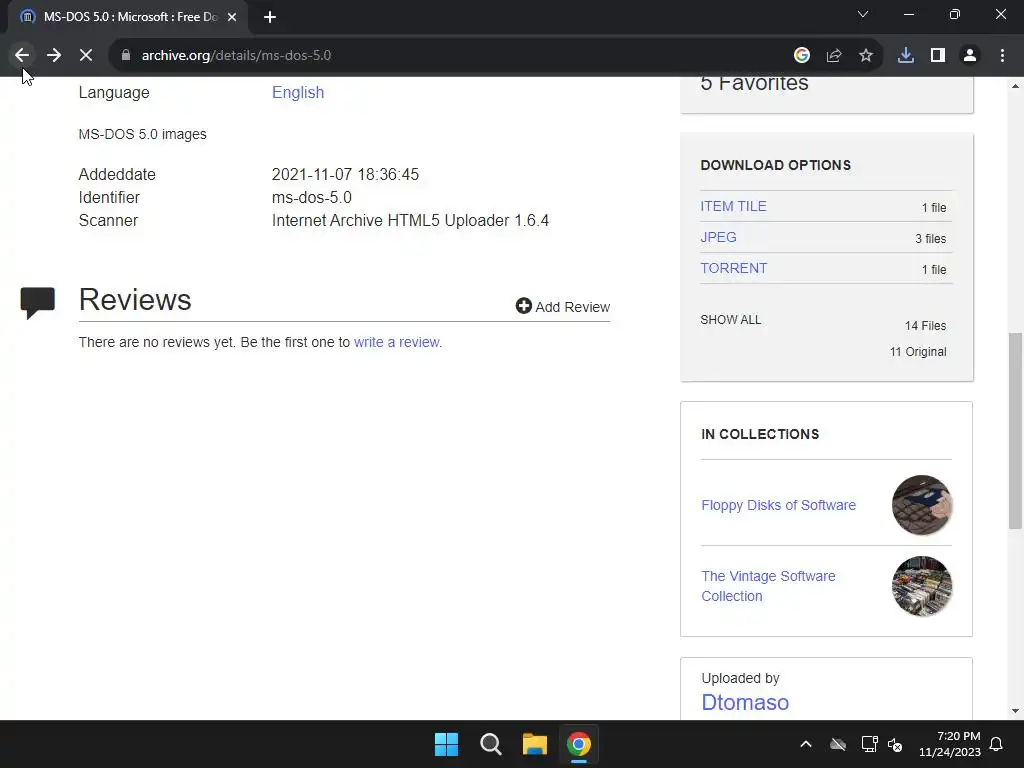Select the MS-DOS 5.0 Microsoft tab
This screenshot has width=1024, height=768.
[x=128, y=17]
